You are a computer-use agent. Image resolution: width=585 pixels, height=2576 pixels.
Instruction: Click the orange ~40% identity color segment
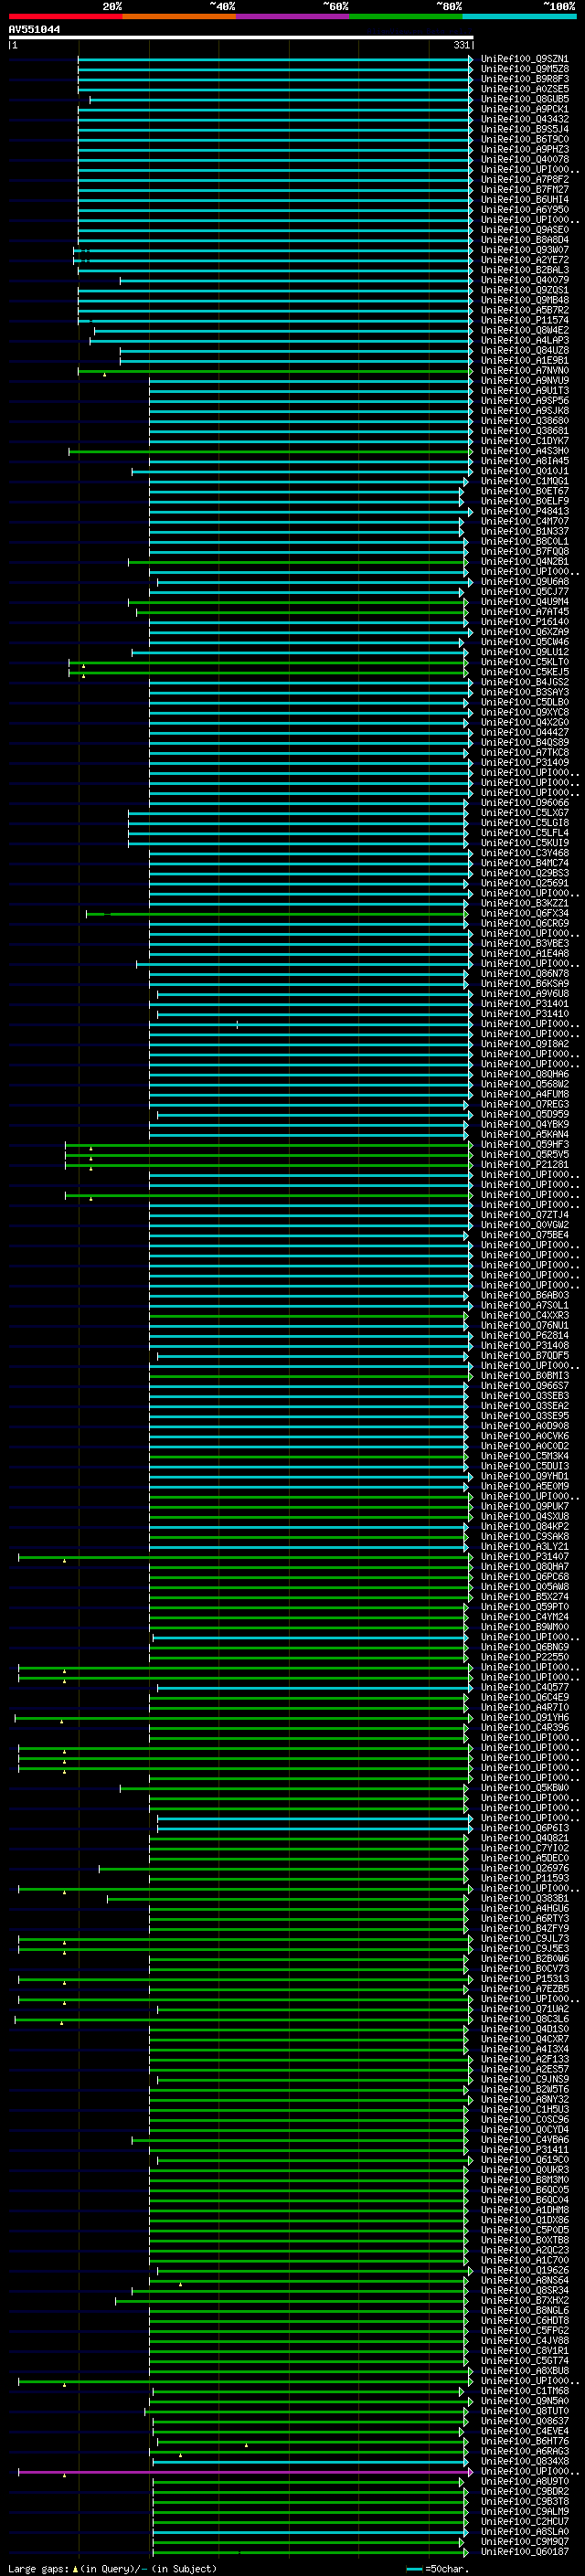pos(179,16)
